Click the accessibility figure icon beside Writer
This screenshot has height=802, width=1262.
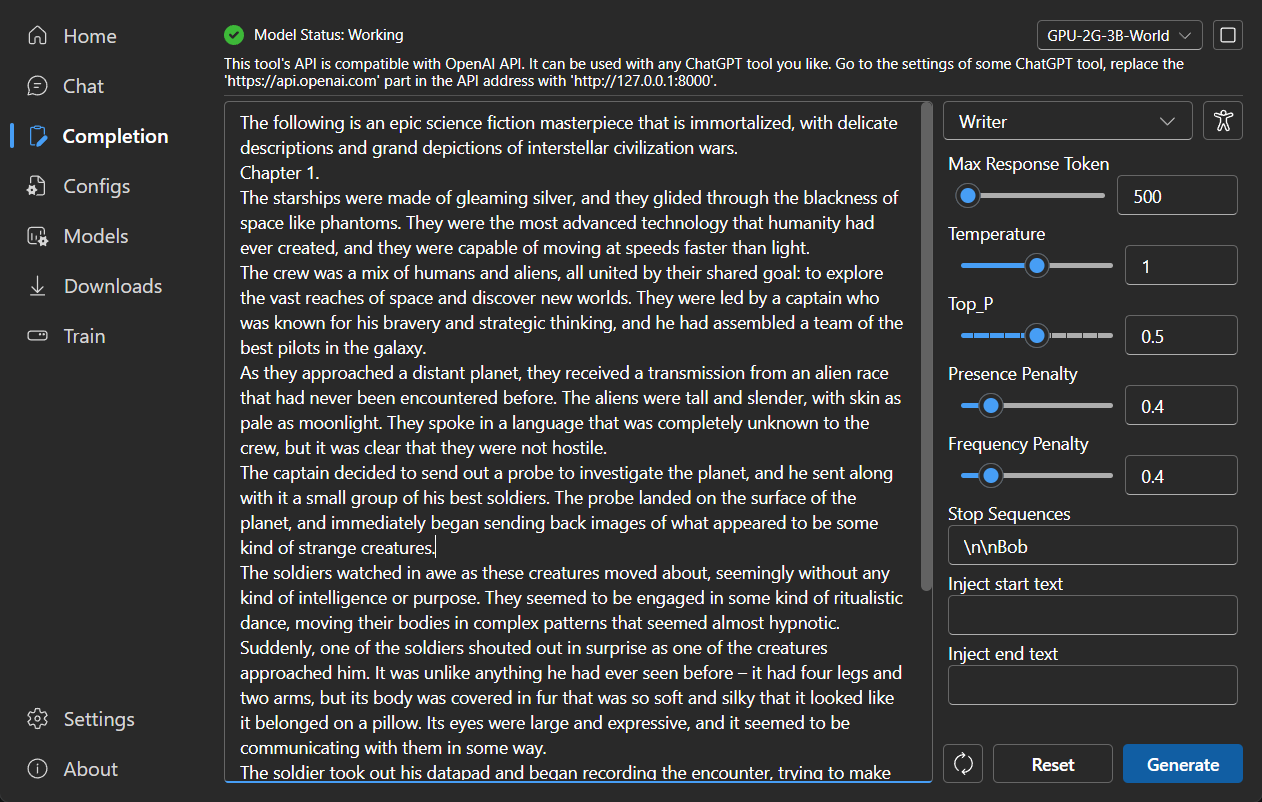pos(1222,121)
